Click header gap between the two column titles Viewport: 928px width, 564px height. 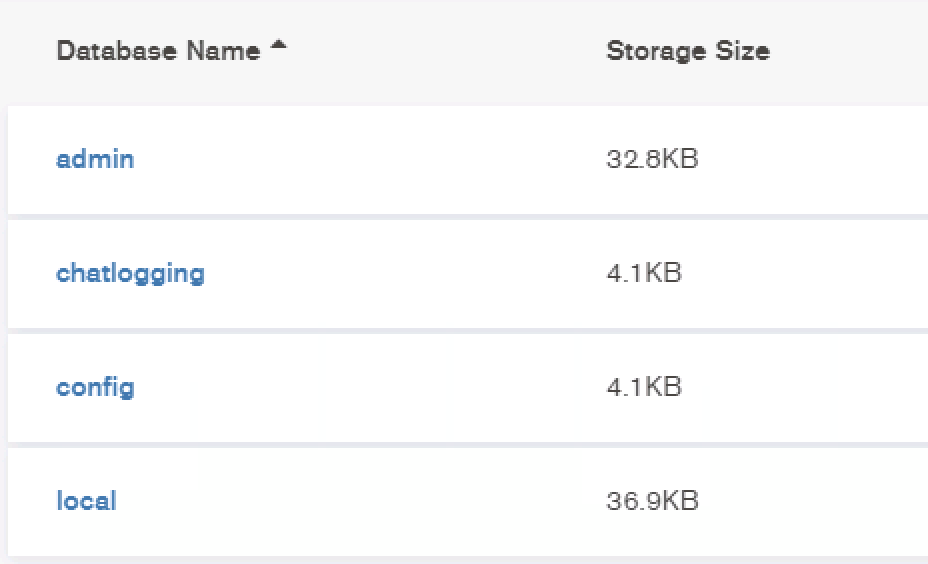[x=440, y=51]
